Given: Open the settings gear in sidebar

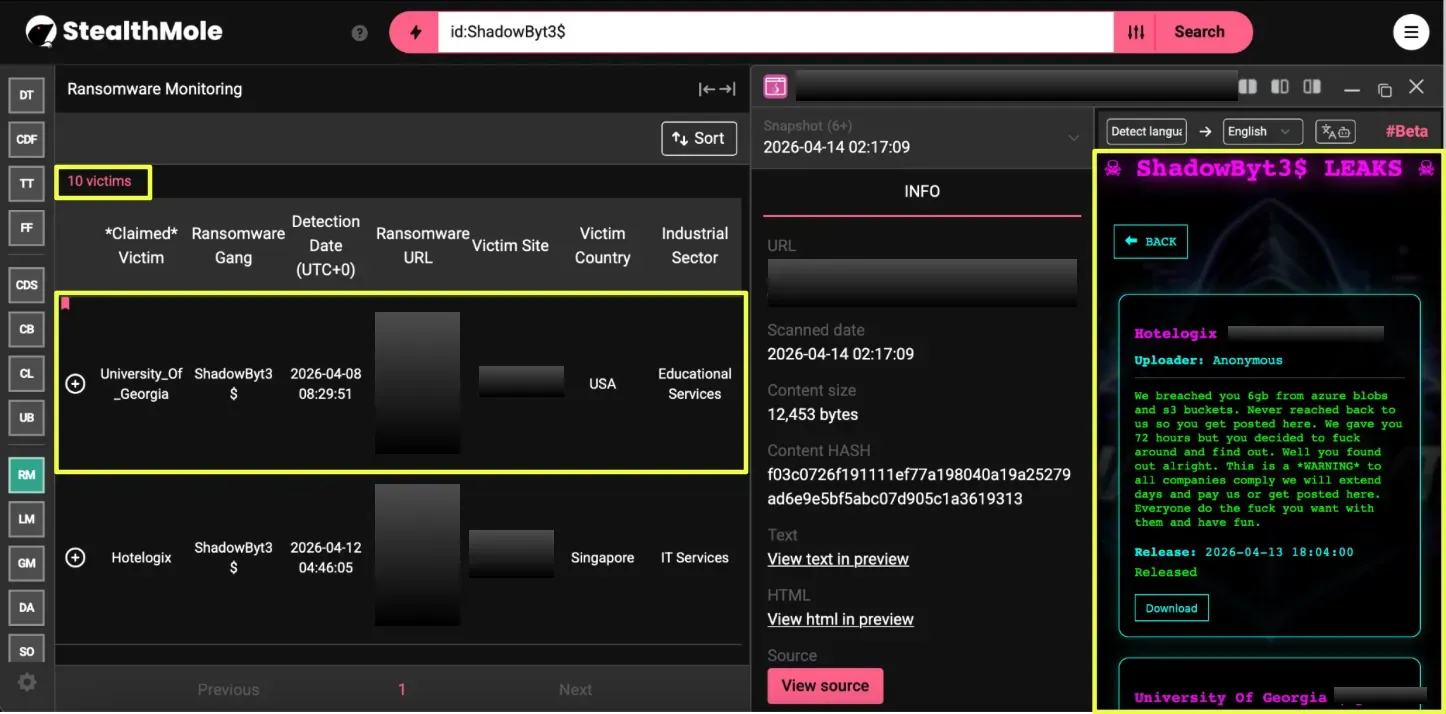Looking at the screenshot, I should pos(27,682).
